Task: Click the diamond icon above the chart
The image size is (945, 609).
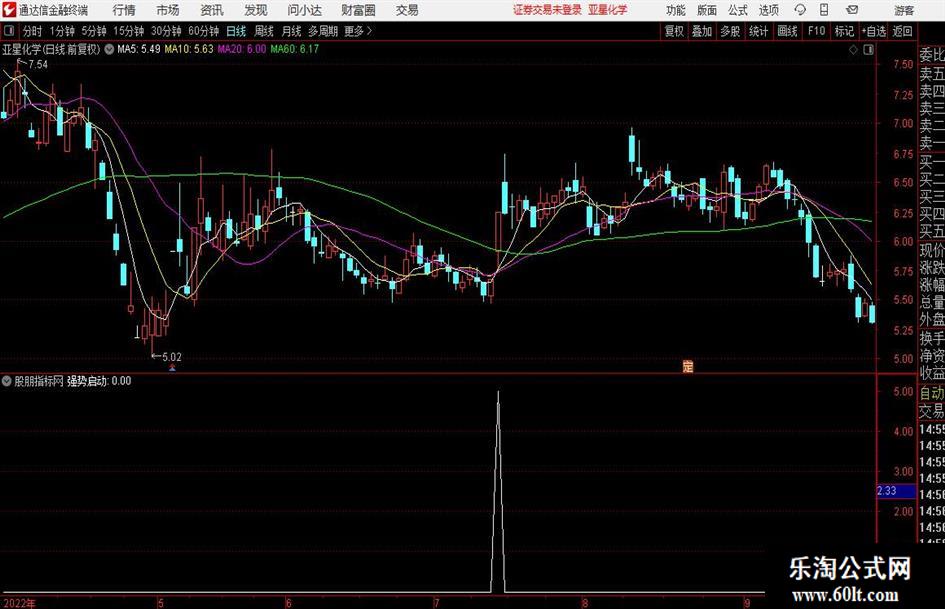Action: [x=853, y=50]
